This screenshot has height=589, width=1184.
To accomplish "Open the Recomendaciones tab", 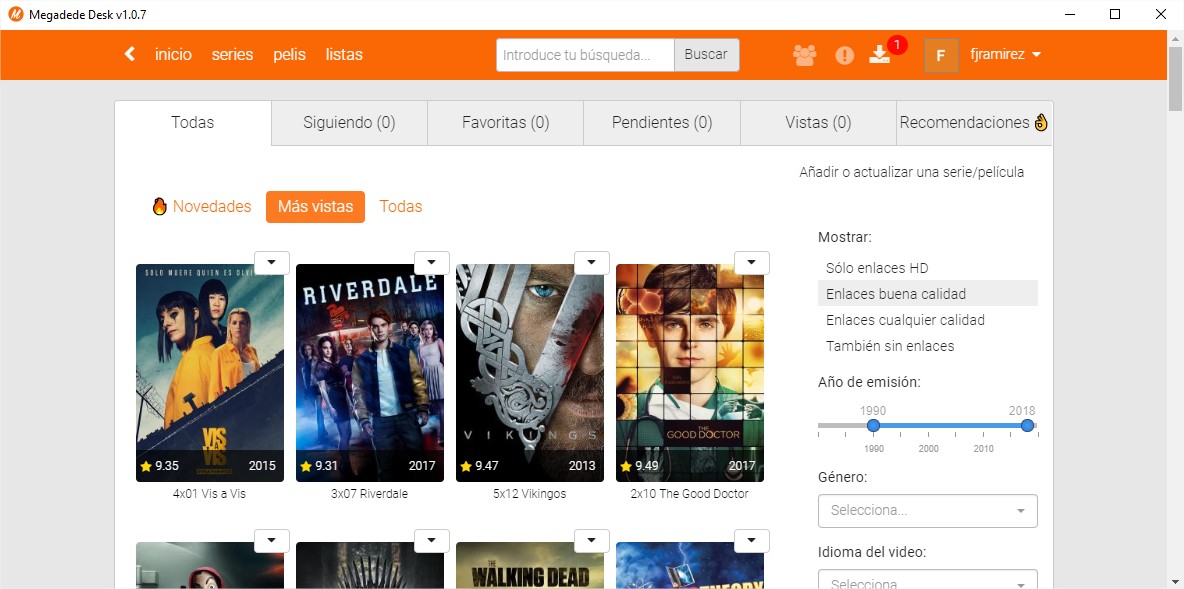I will (974, 122).
